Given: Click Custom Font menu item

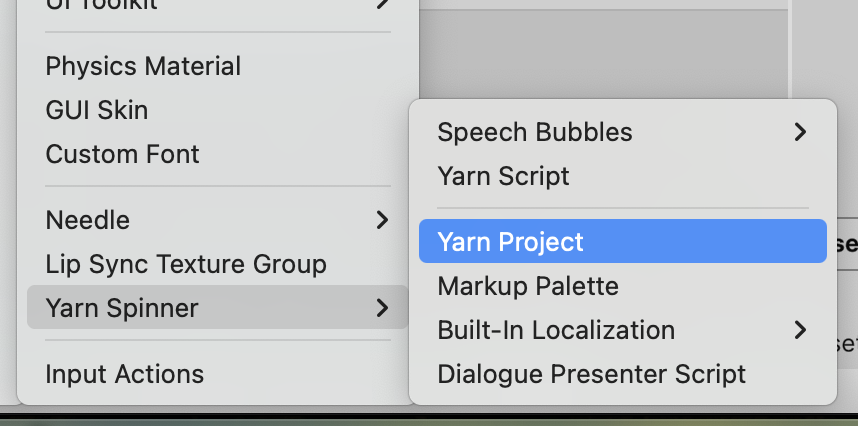Looking at the screenshot, I should point(122,154).
